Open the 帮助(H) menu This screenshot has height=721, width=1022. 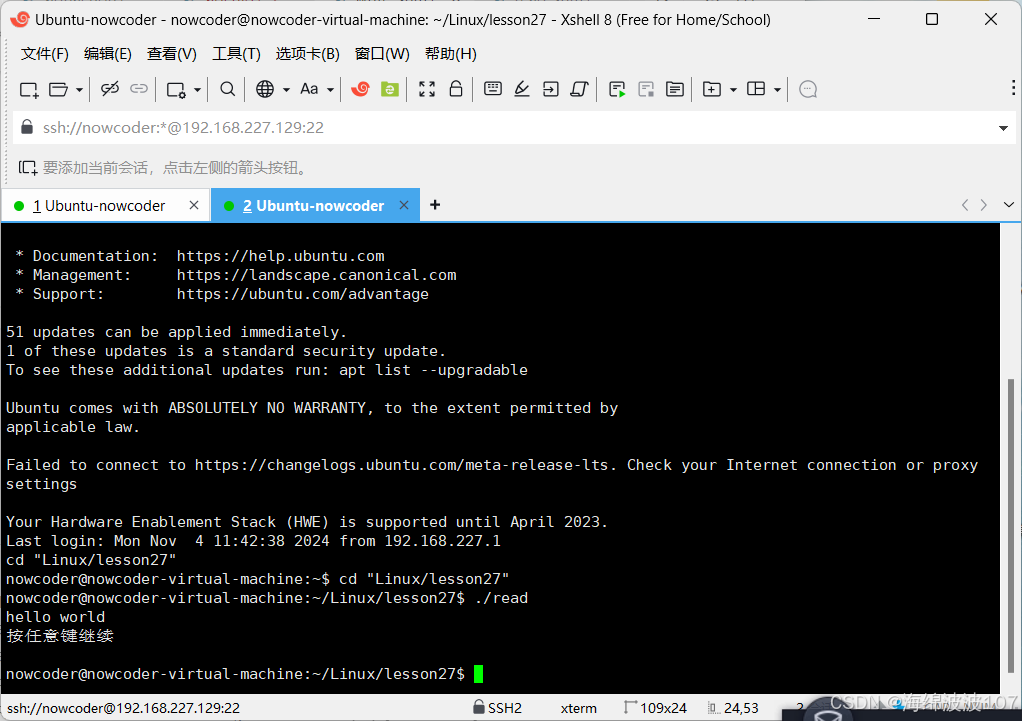tap(450, 53)
